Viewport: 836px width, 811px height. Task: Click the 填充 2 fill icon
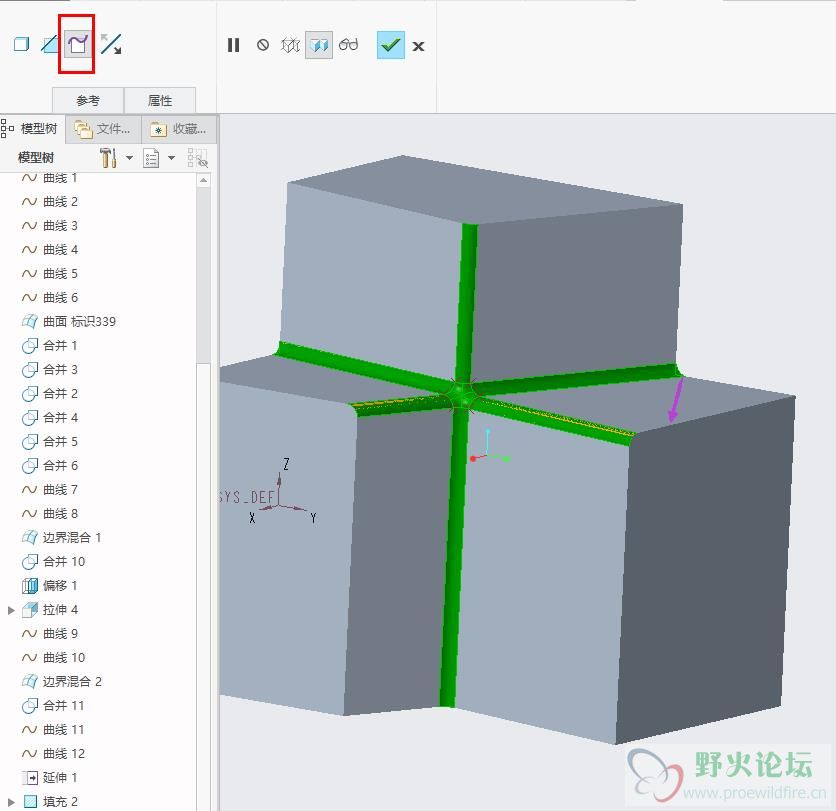tap(30, 801)
